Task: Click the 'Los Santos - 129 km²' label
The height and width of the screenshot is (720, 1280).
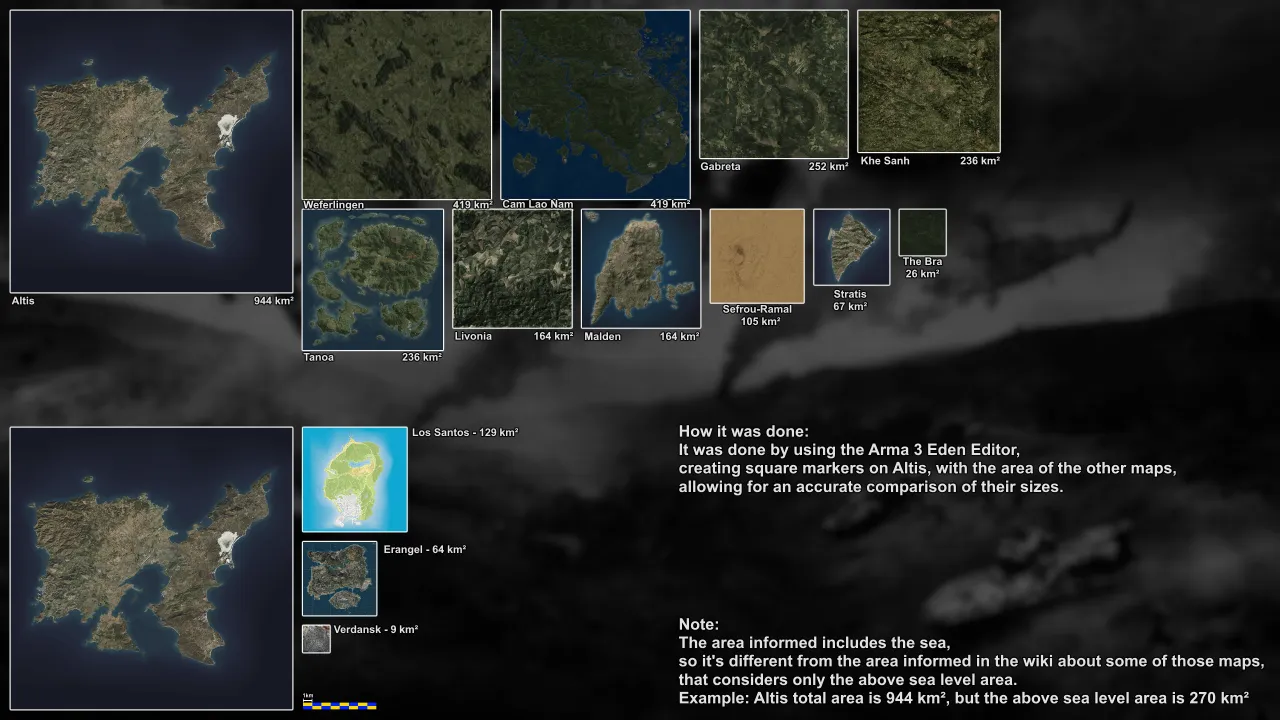Action: pyautogui.click(x=465, y=432)
